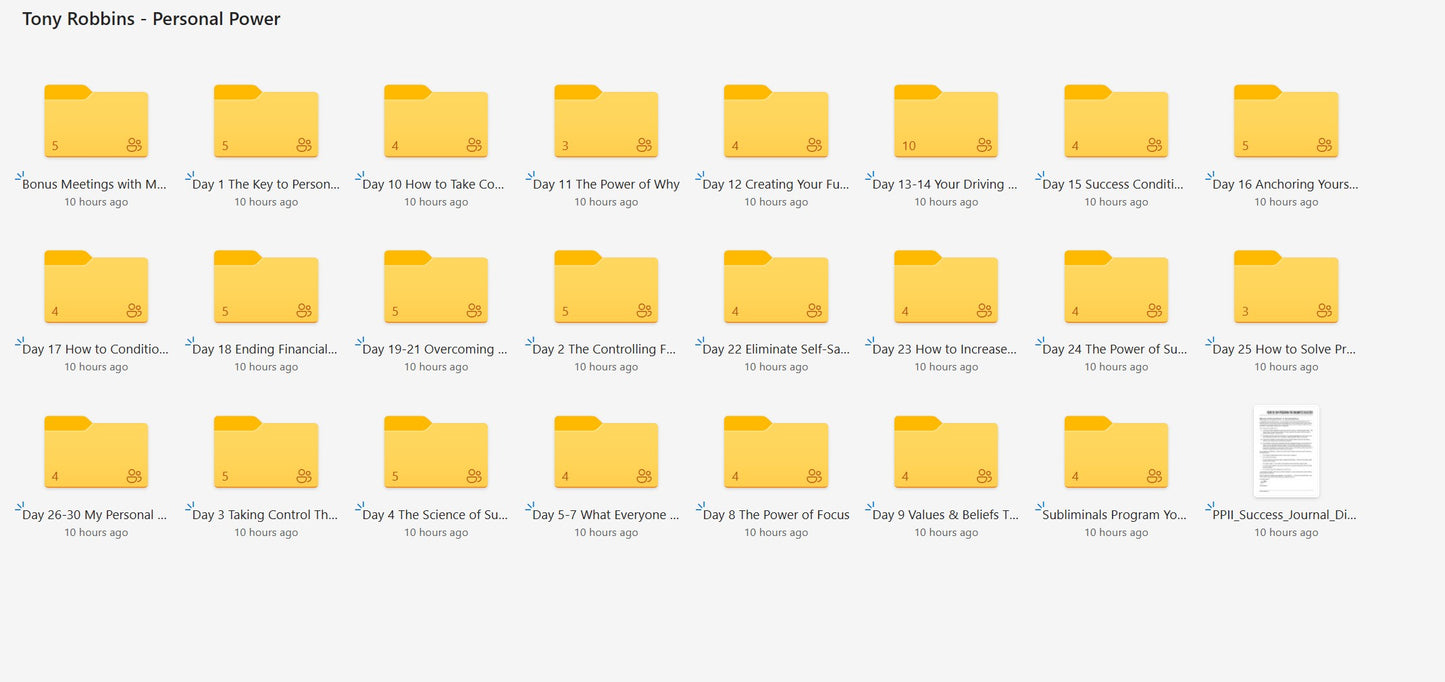Click the 'Day 15 Success Conditi...' label
This screenshot has width=1445, height=682.
click(x=1113, y=184)
